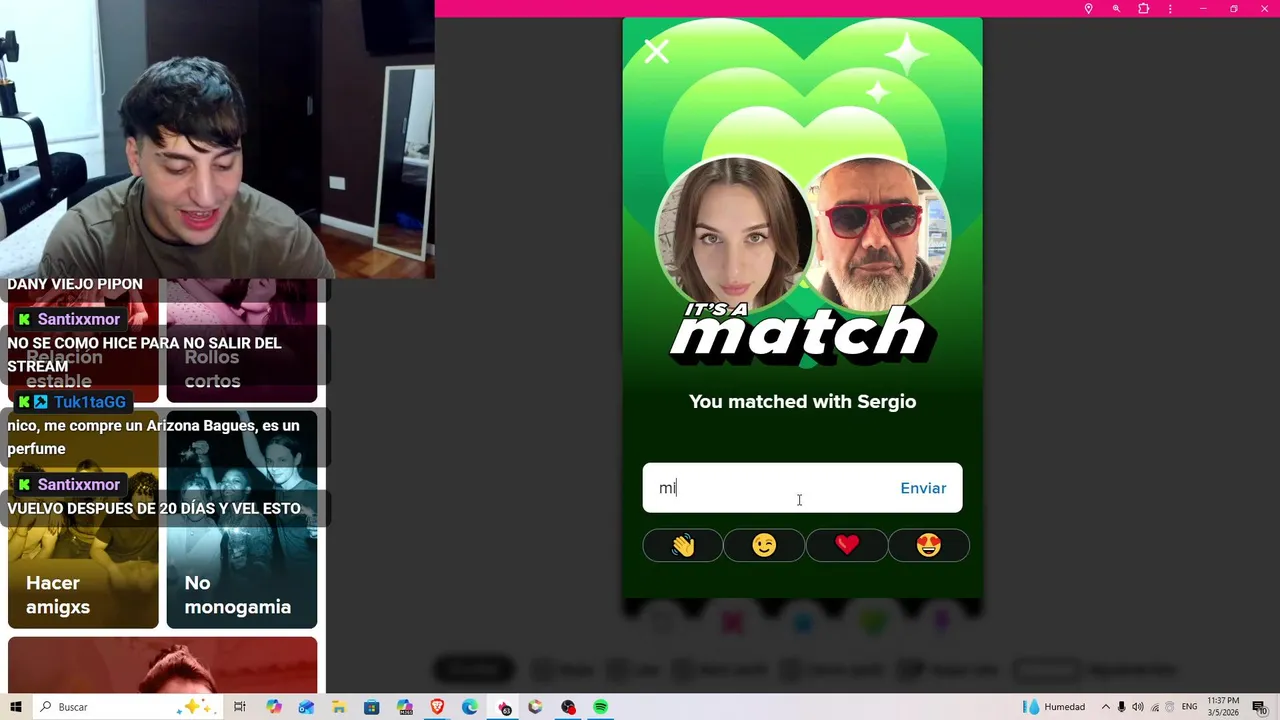This screenshot has height=720, width=1280.
Task: Open Brave browser from the taskbar
Action: point(437,707)
